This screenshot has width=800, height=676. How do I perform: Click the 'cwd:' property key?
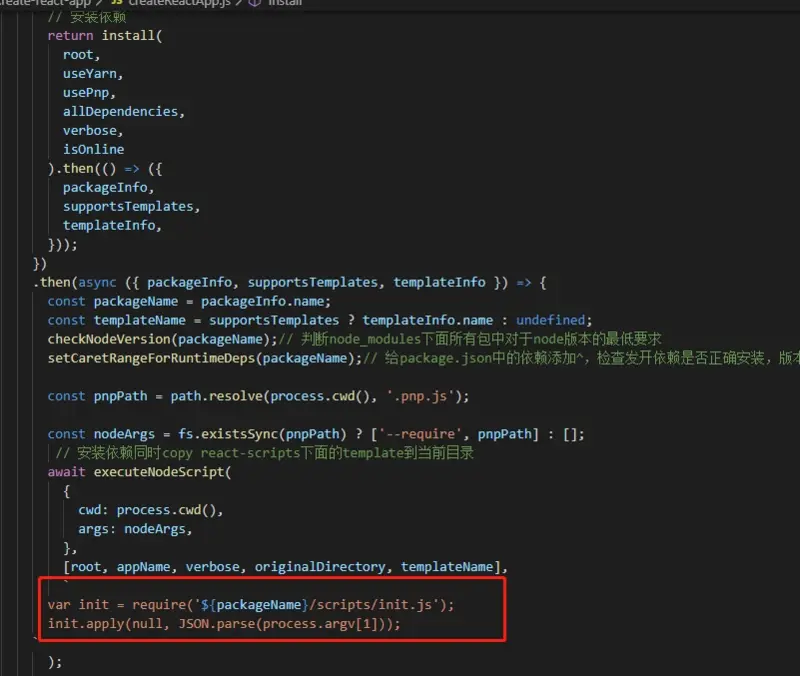point(93,510)
